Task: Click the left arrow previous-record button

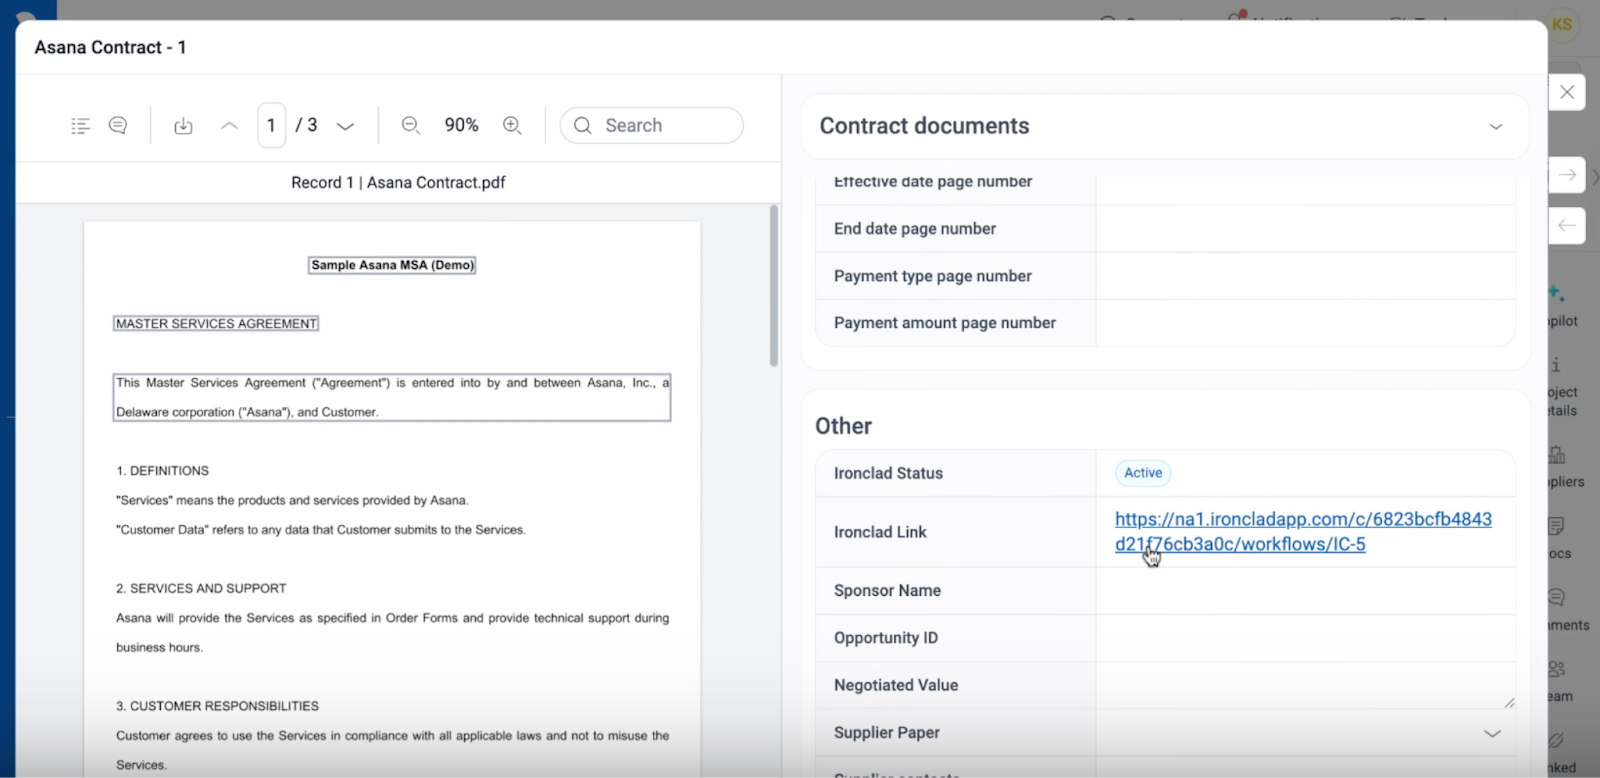Action: pyautogui.click(x=1567, y=225)
